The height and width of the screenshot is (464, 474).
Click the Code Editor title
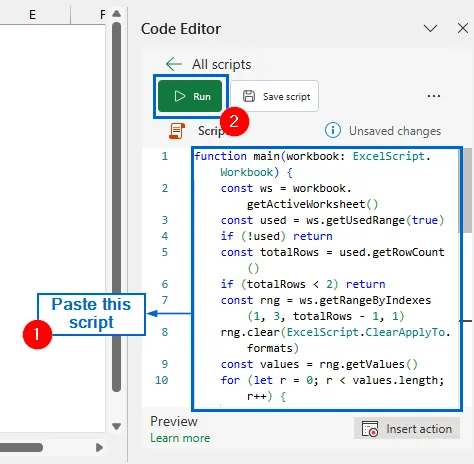(x=181, y=29)
